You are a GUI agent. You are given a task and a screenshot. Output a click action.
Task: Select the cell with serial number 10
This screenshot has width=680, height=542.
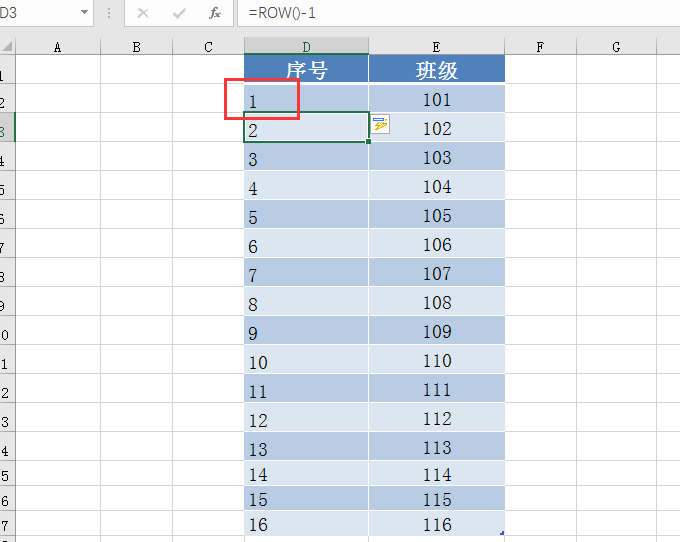pyautogui.click(x=306, y=360)
